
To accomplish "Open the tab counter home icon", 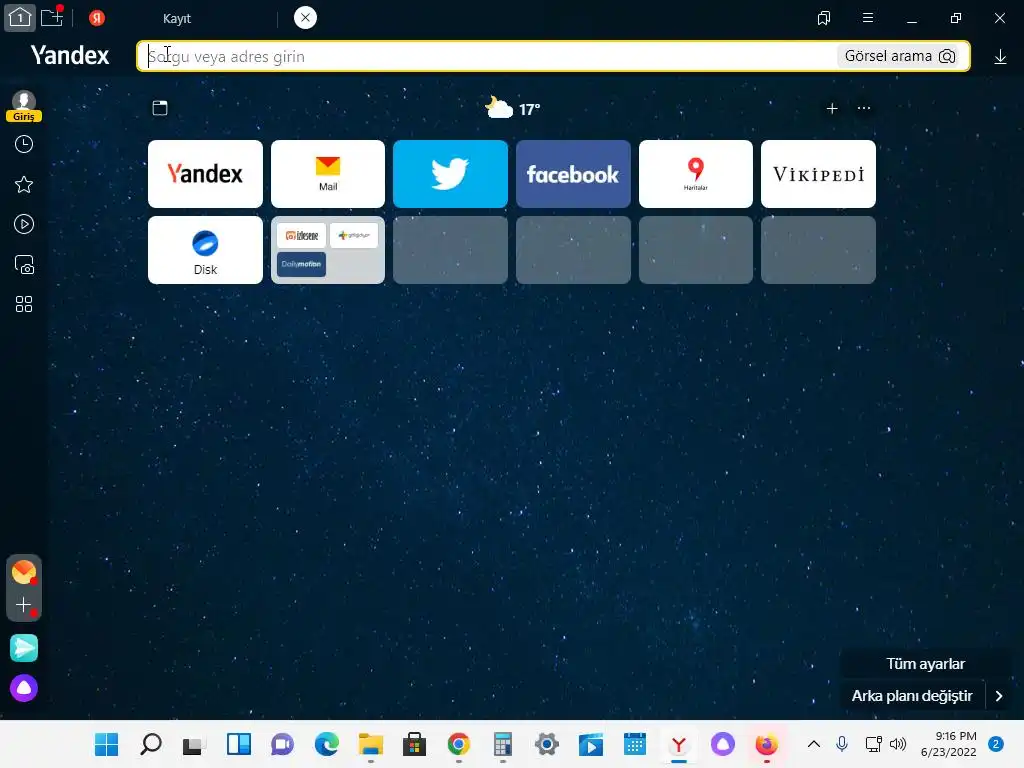I will point(20,18).
